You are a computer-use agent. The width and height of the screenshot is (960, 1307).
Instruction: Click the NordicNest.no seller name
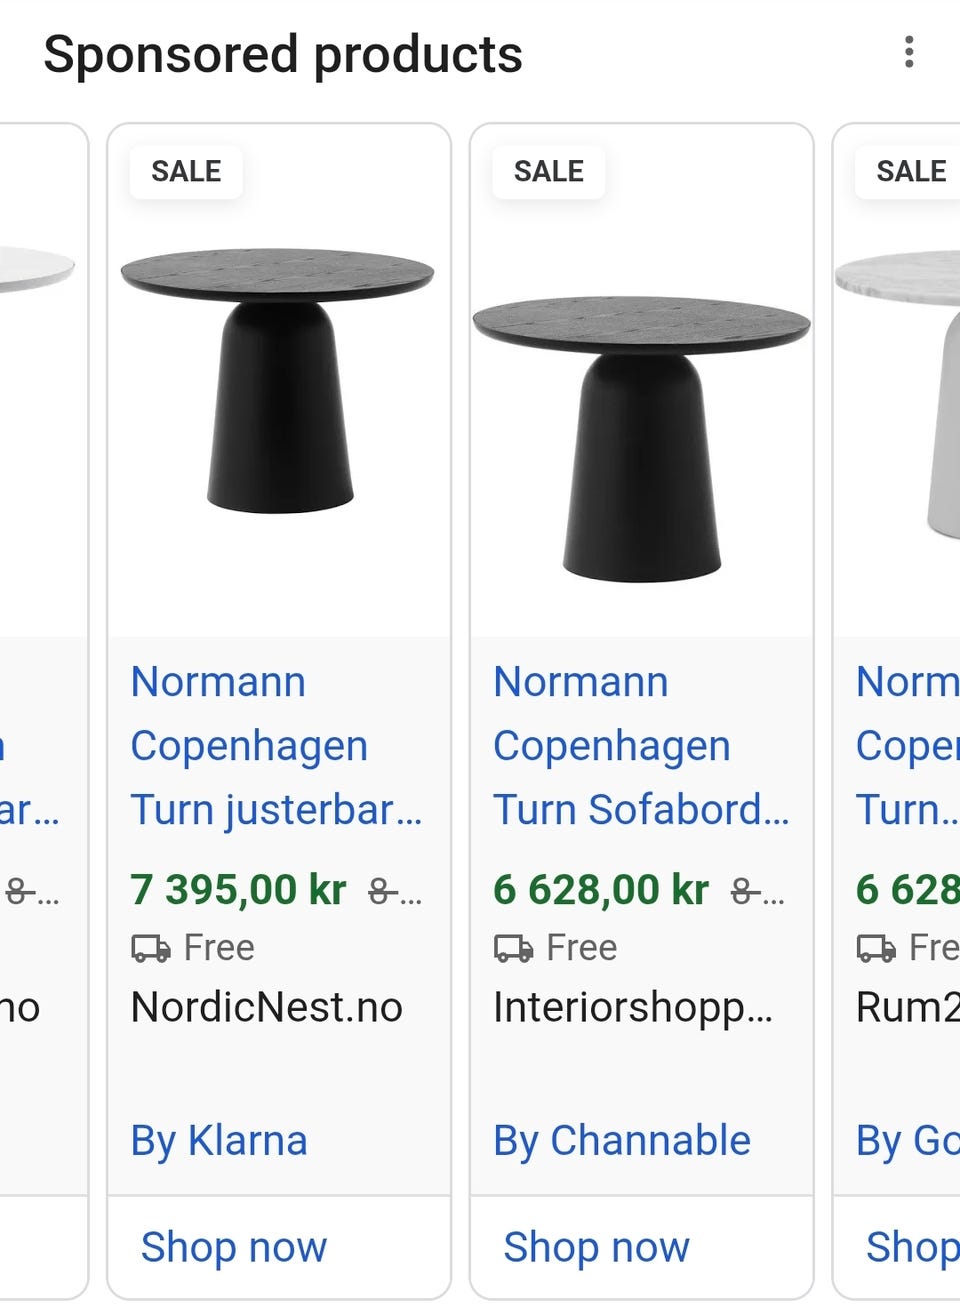(x=266, y=1007)
